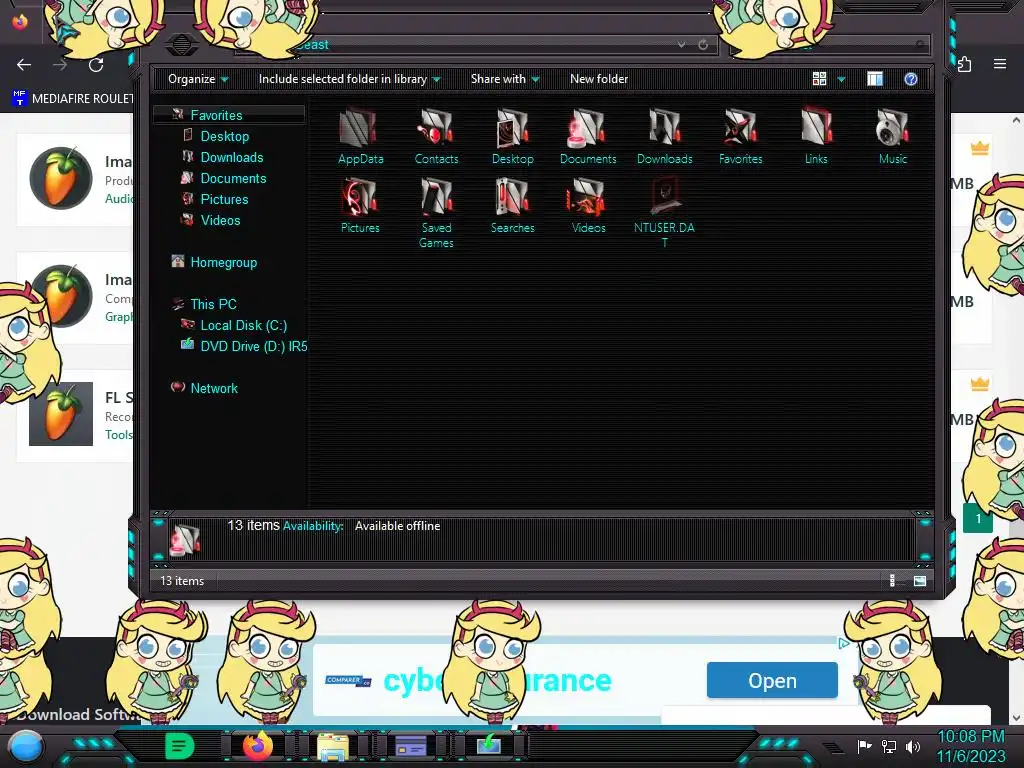Select DVD Drive (D:) in navigation pane

click(x=253, y=346)
